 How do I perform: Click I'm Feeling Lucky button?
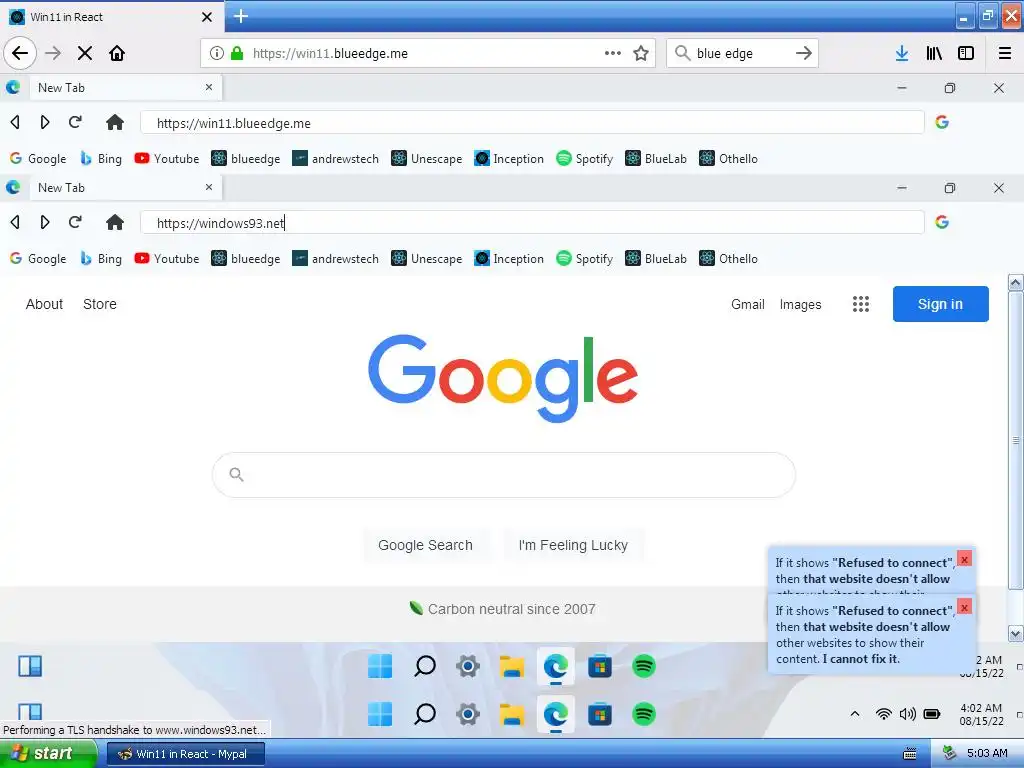pyautogui.click(x=573, y=545)
